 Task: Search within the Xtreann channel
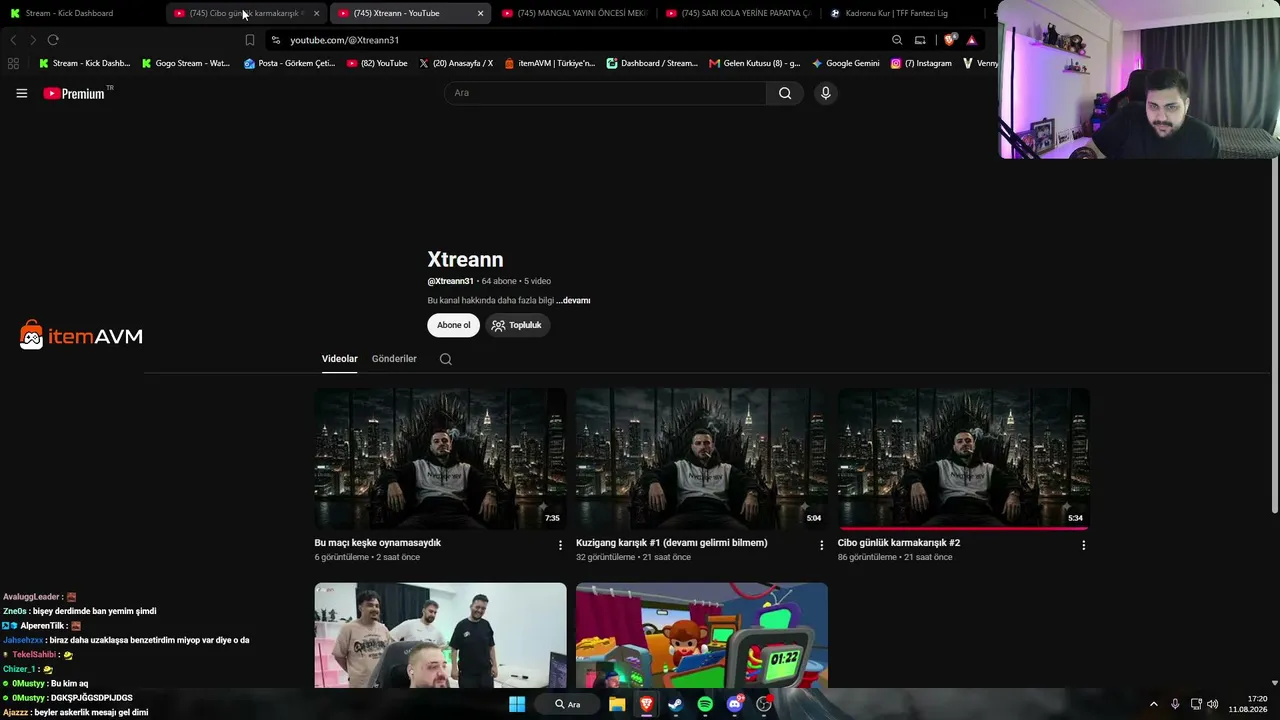point(446,359)
